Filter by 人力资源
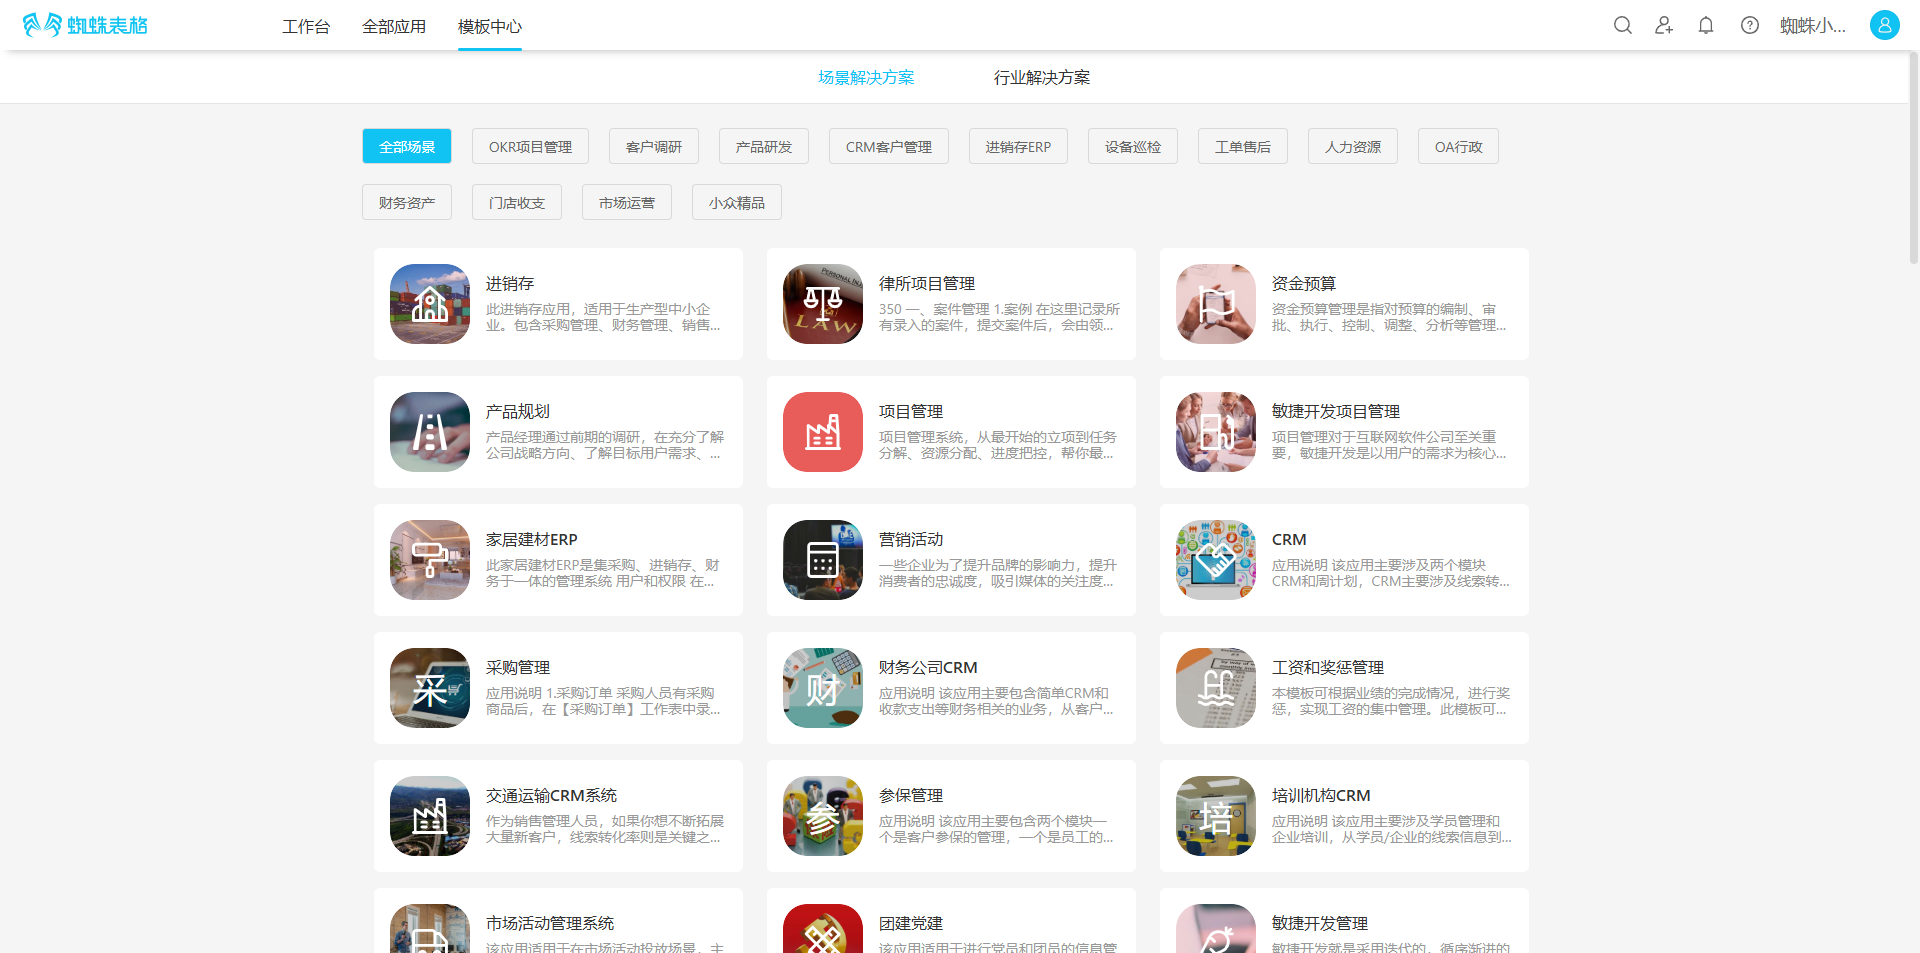Image resolution: width=1920 pixels, height=953 pixels. pos(1353,146)
